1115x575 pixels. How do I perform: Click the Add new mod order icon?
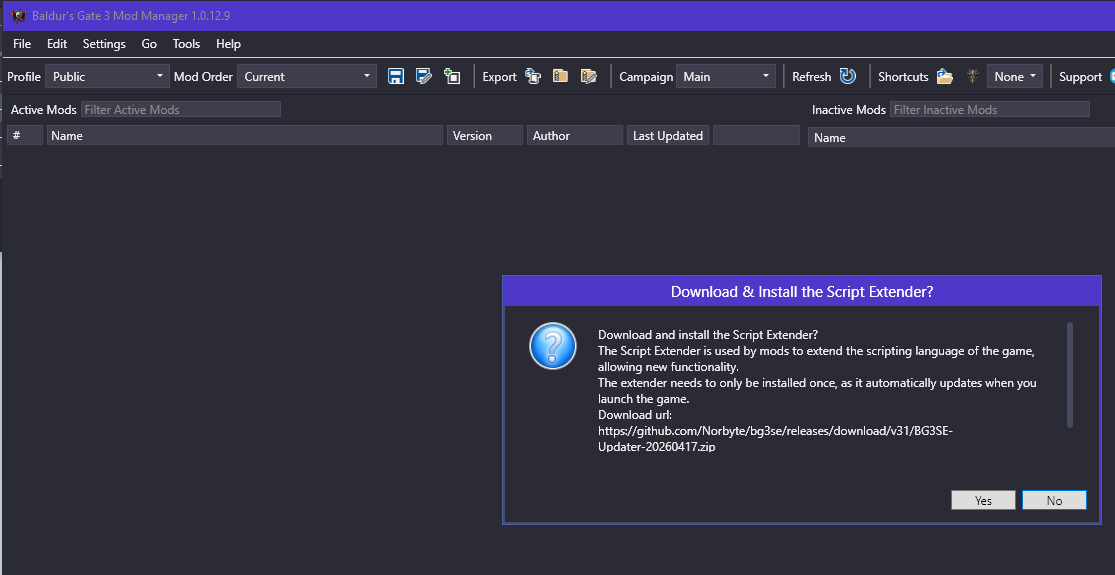(452, 76)
